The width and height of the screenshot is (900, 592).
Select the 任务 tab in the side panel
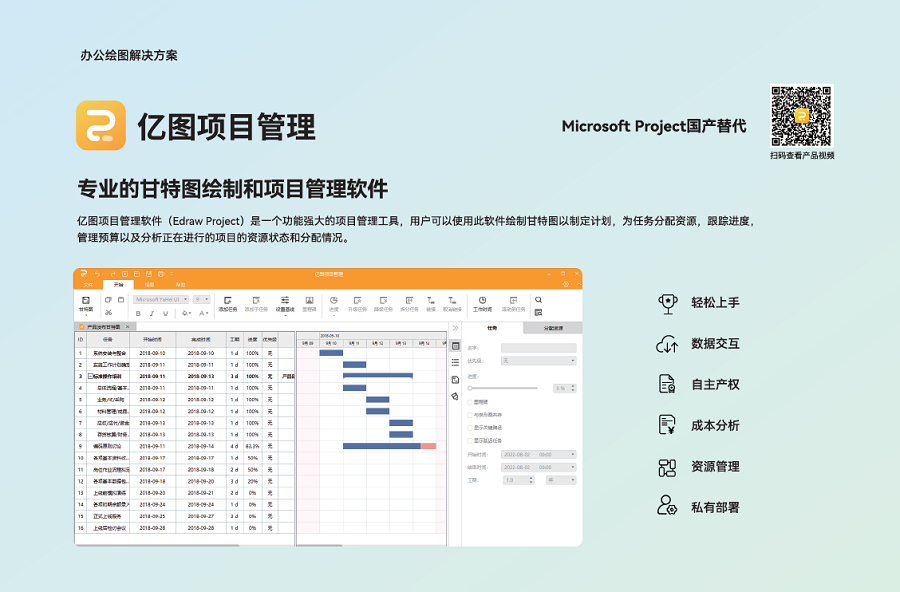492,328
